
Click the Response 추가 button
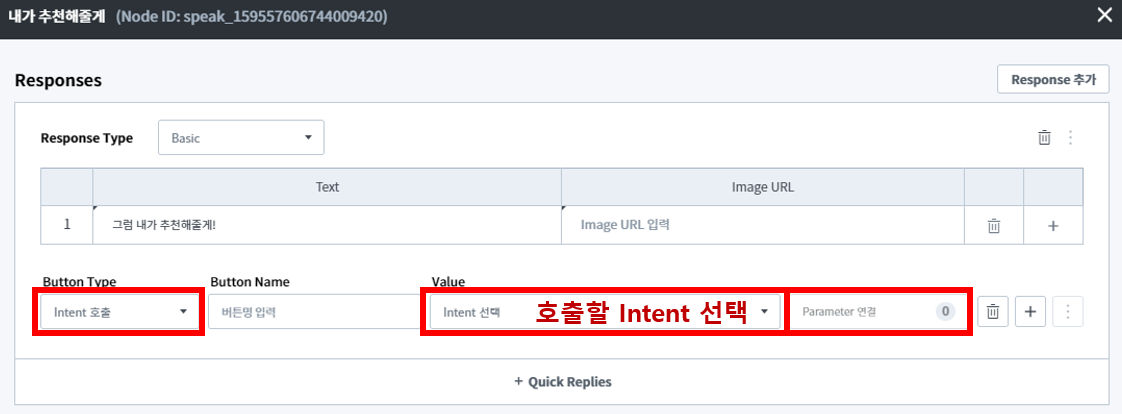point(1053,79)
